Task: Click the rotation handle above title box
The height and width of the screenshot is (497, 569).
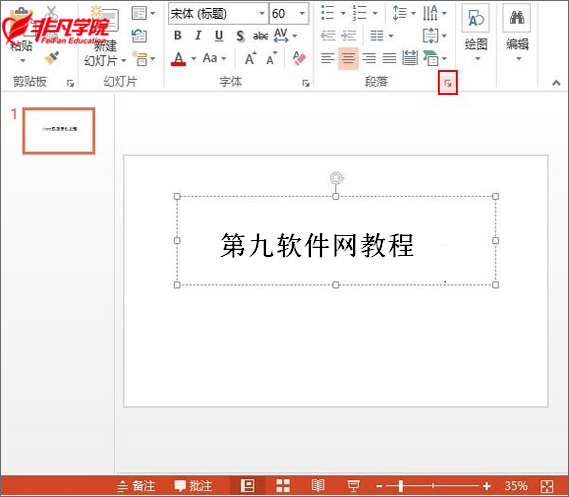Action: coord(336,178)
